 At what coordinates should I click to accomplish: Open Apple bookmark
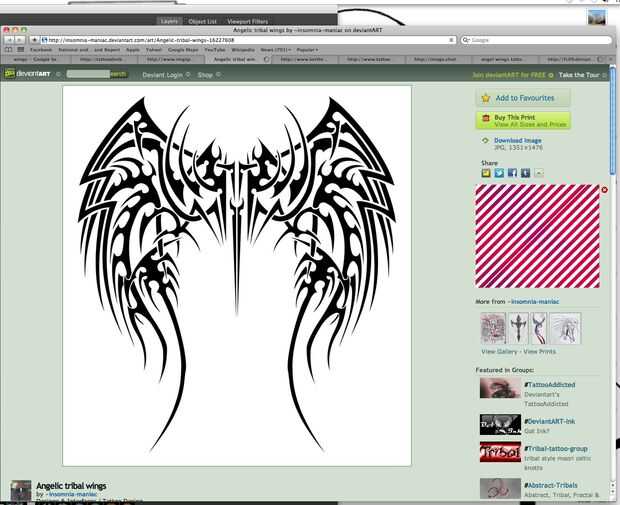point(133,50)
